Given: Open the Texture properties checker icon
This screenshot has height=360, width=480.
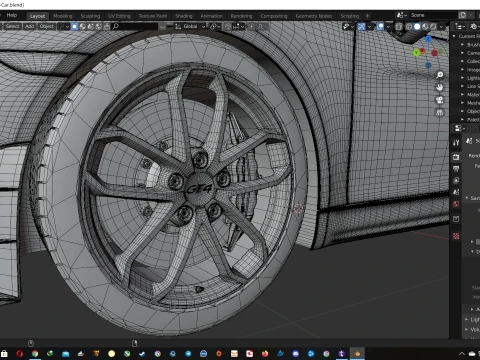Looking at the screenshot, I should (456, 236).
